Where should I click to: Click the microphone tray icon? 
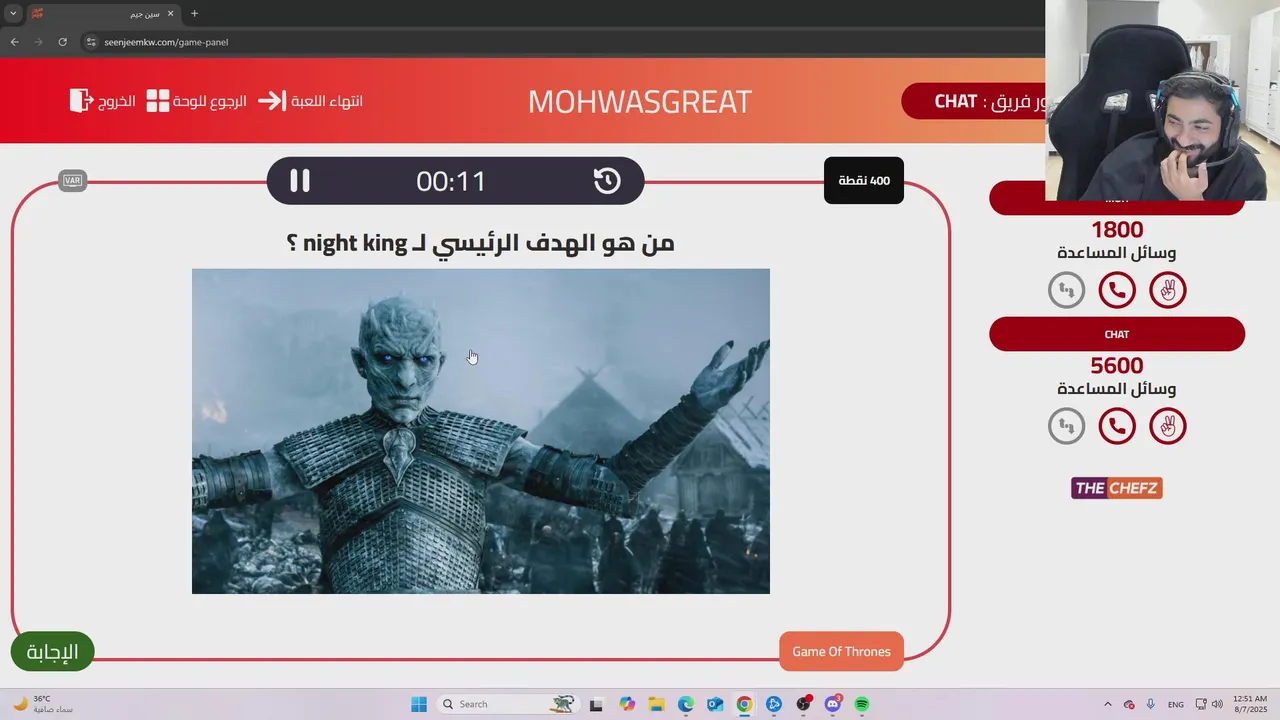[x=1151, y=704]
